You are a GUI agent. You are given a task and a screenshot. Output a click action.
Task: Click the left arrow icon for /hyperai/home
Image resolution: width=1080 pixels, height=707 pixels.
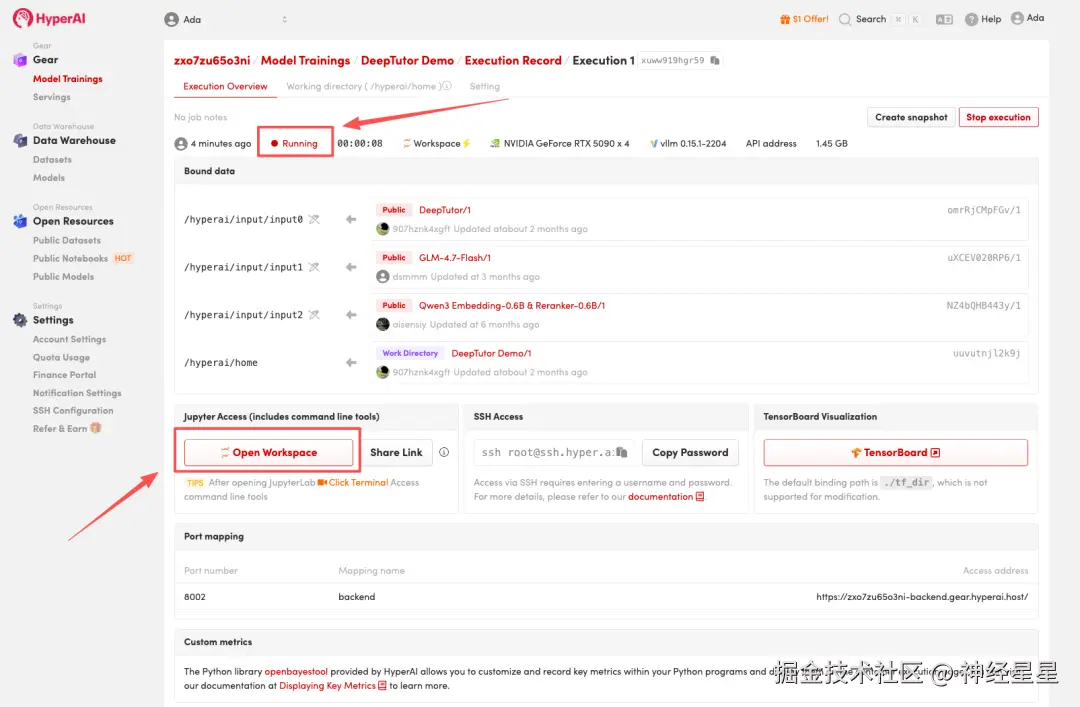click(x=351, y=362)
